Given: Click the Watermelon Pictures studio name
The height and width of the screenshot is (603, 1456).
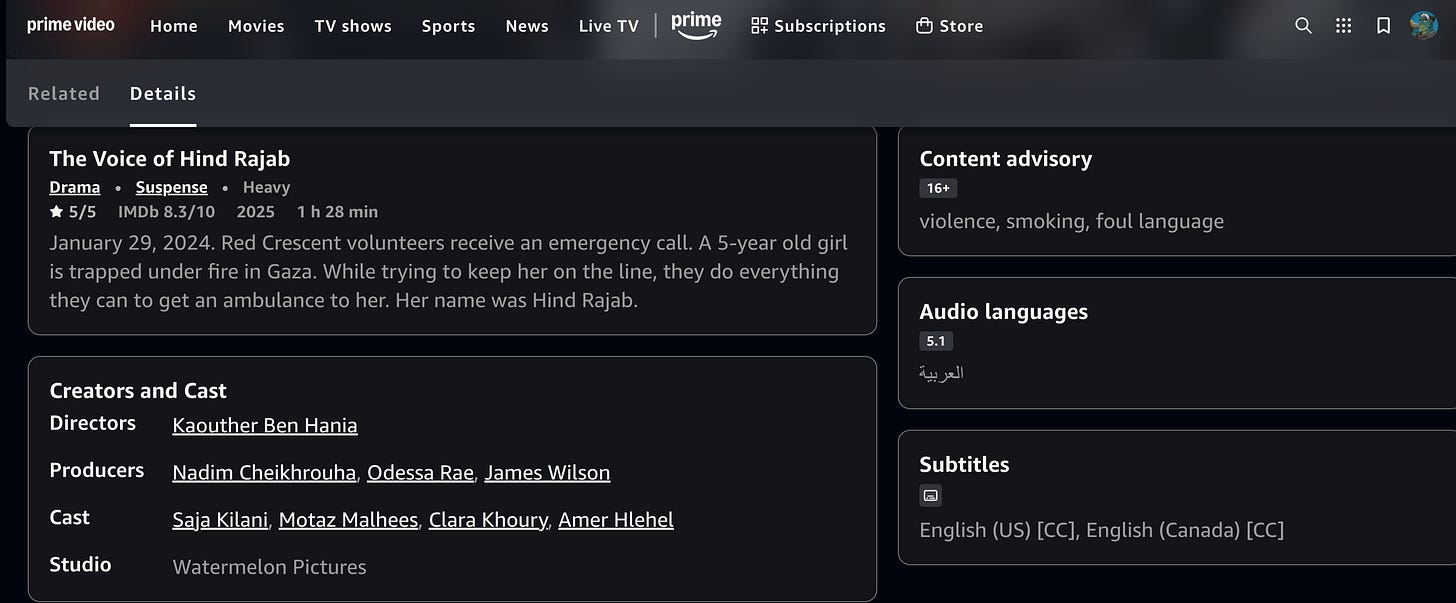Looking at the screenshot, I should tap(269, 567).
